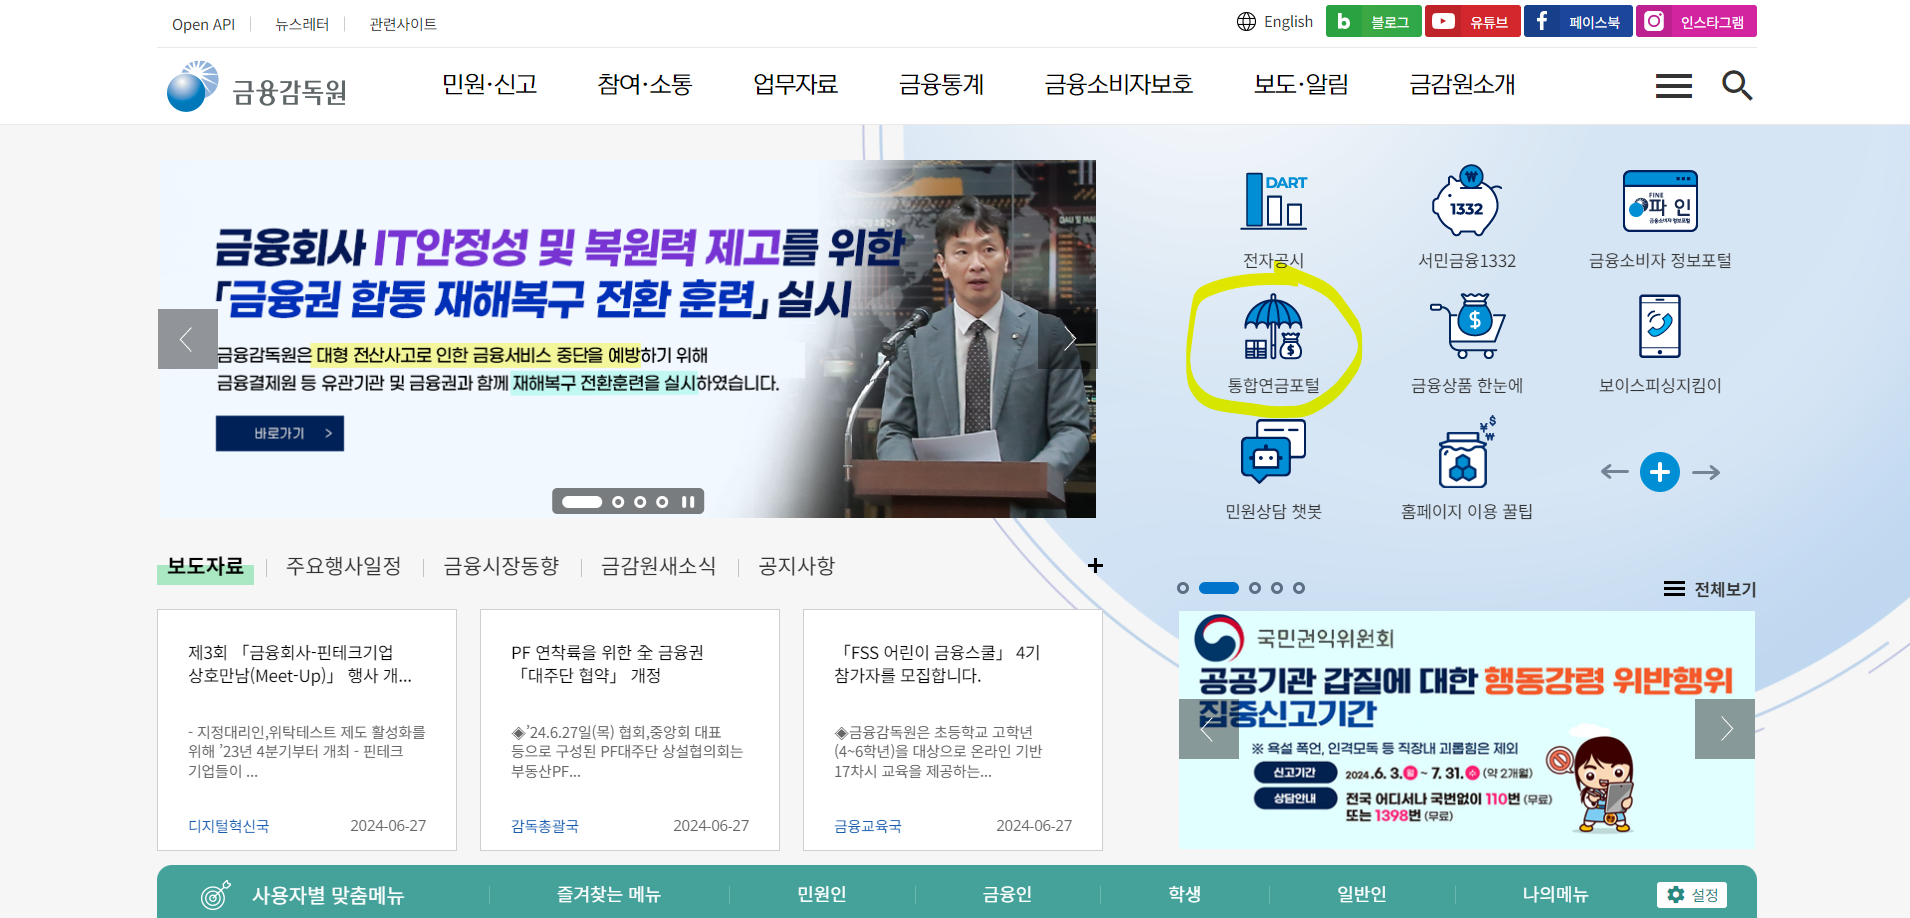The image size is (1910, 918).
Task: Click the plus more icon beside 공지사항
Action: pos(1095,566)
